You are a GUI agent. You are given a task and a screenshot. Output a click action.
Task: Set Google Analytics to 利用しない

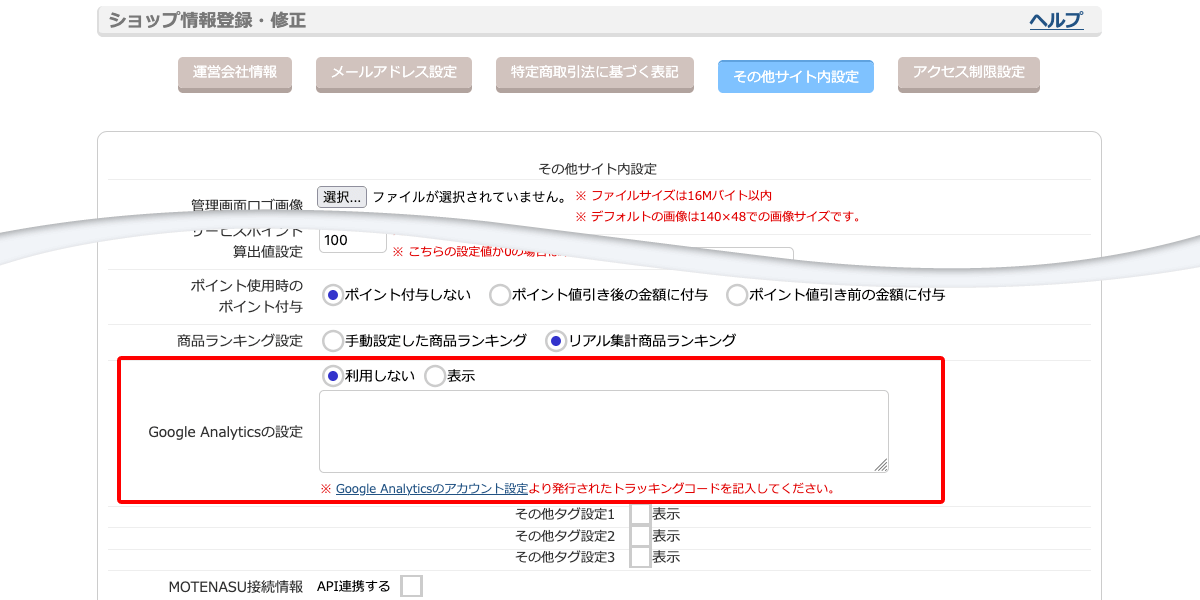pyautogui.click(x=333, y=376)
